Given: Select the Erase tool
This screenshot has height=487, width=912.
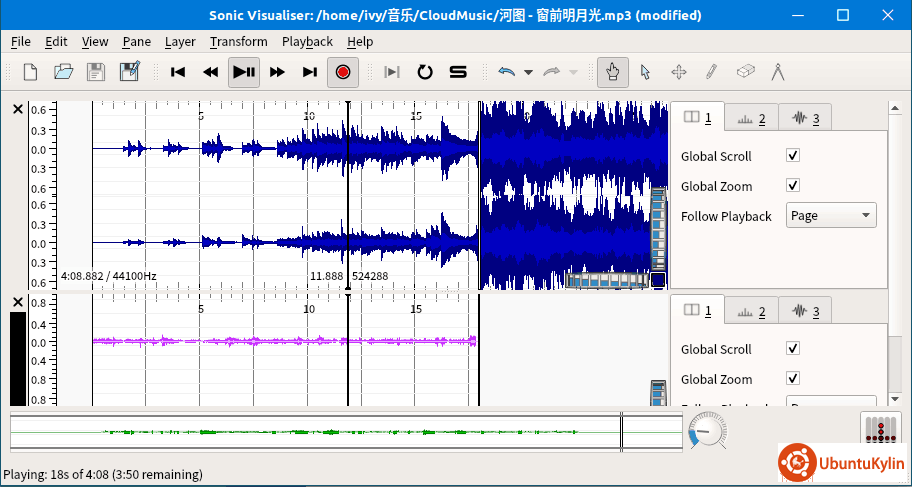Looking at the screenshot, I should point(745,72).
